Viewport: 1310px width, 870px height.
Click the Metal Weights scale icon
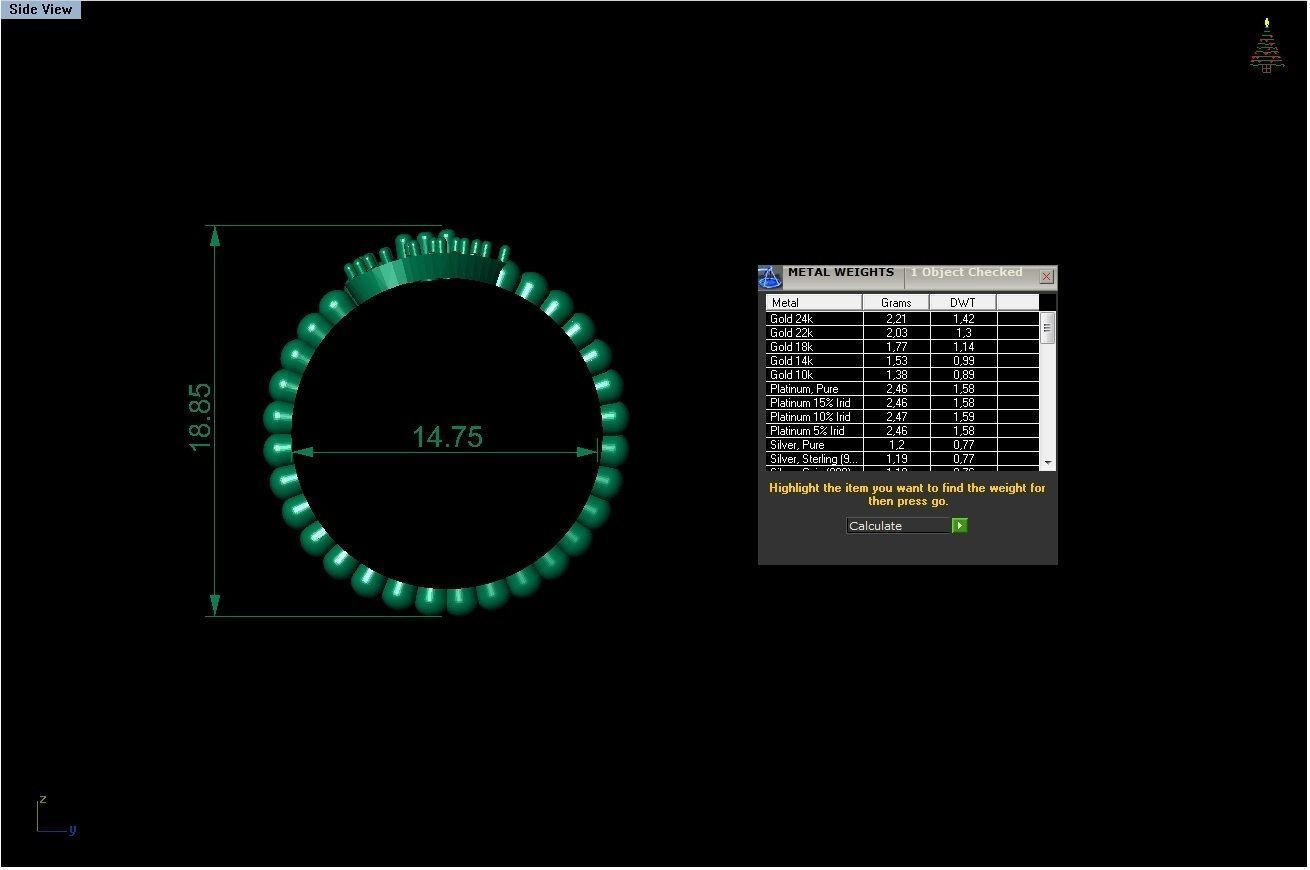(769, 277)
